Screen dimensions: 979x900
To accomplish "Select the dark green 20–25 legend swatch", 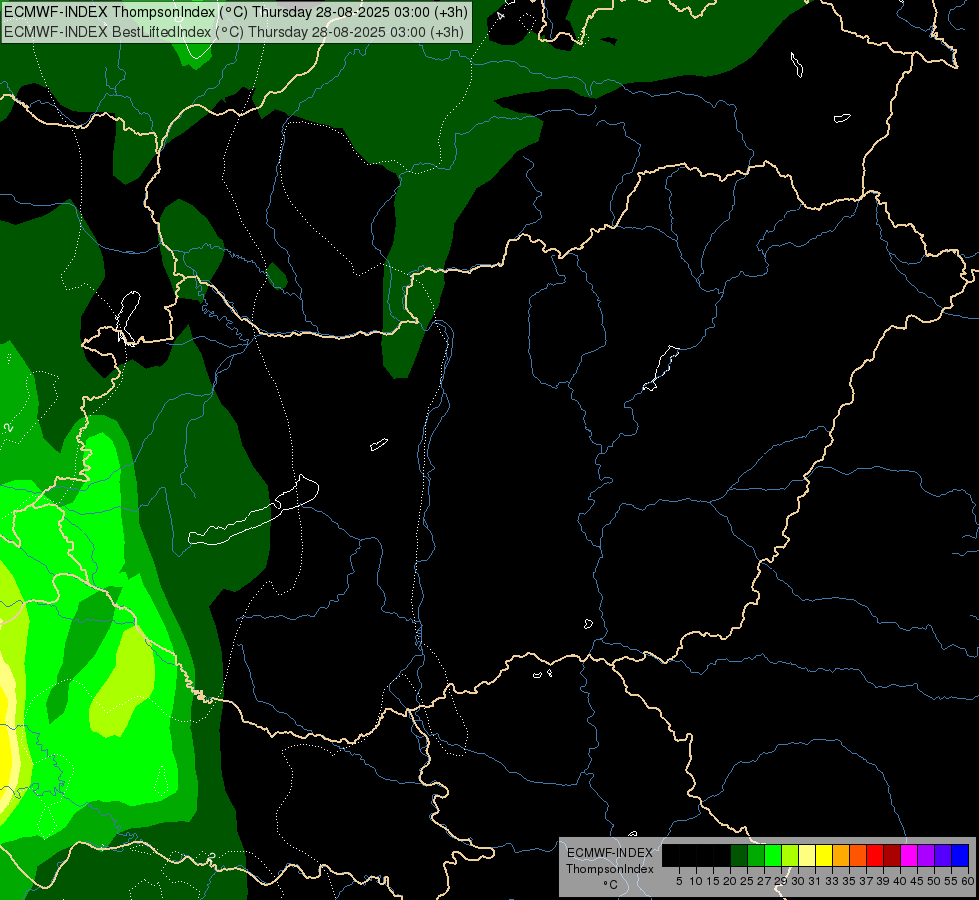I will click(x=739, y=855).
